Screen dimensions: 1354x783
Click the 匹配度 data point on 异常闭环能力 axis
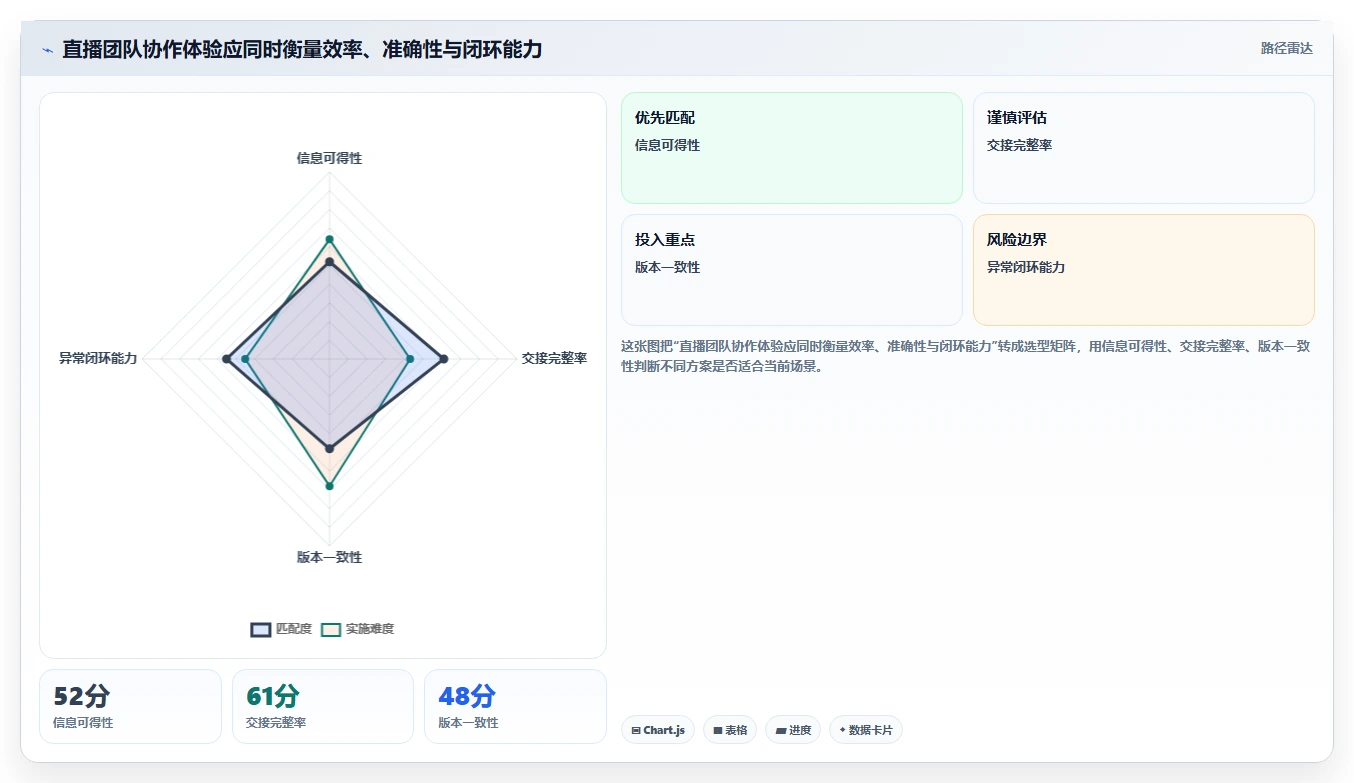tap(227, 358)
